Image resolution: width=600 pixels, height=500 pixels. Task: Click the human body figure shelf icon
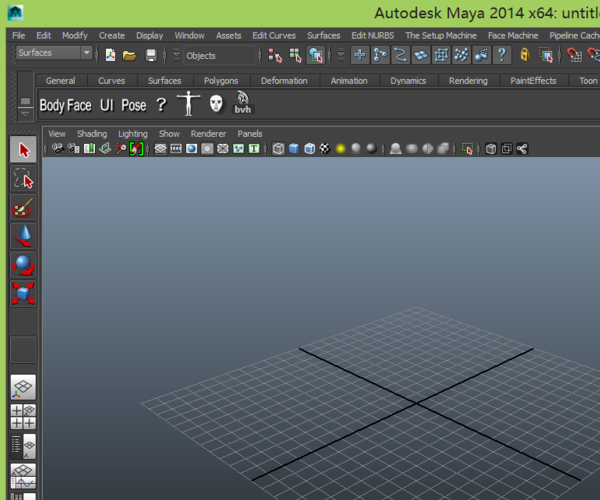tap(187, 104)
